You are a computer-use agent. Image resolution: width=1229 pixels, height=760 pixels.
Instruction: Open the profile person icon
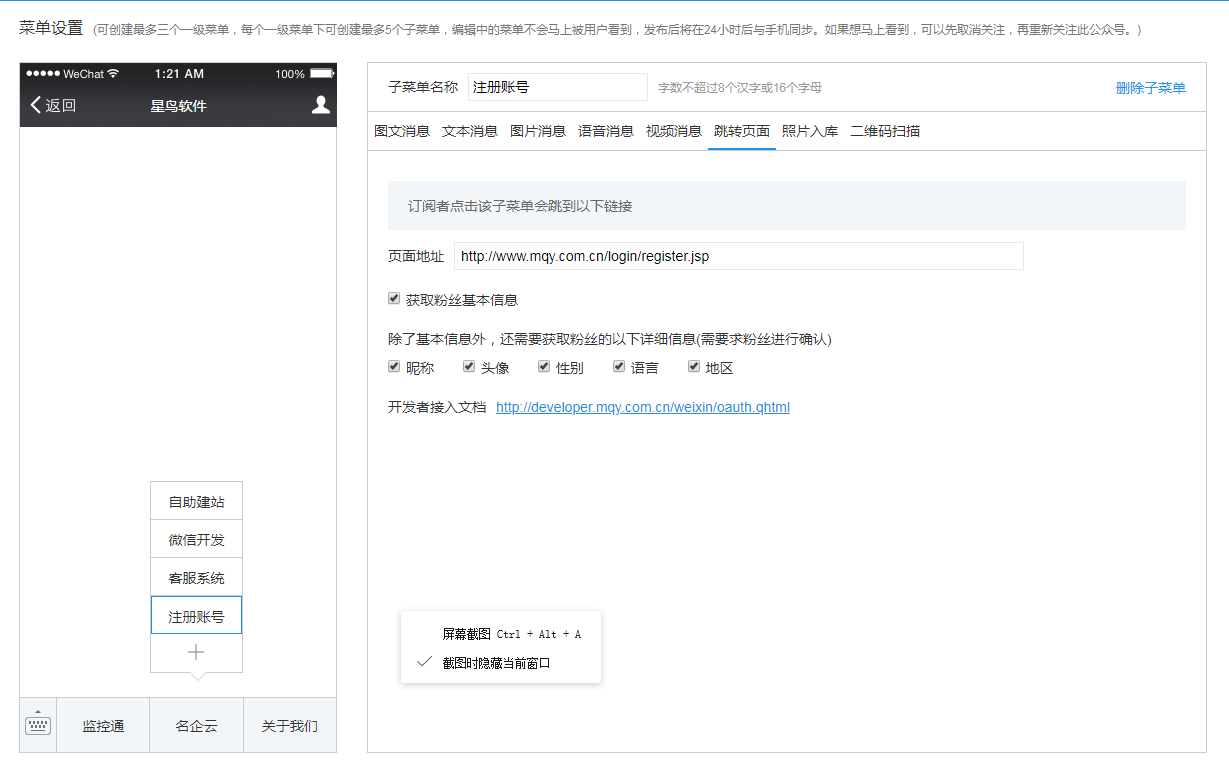(320, 105)
